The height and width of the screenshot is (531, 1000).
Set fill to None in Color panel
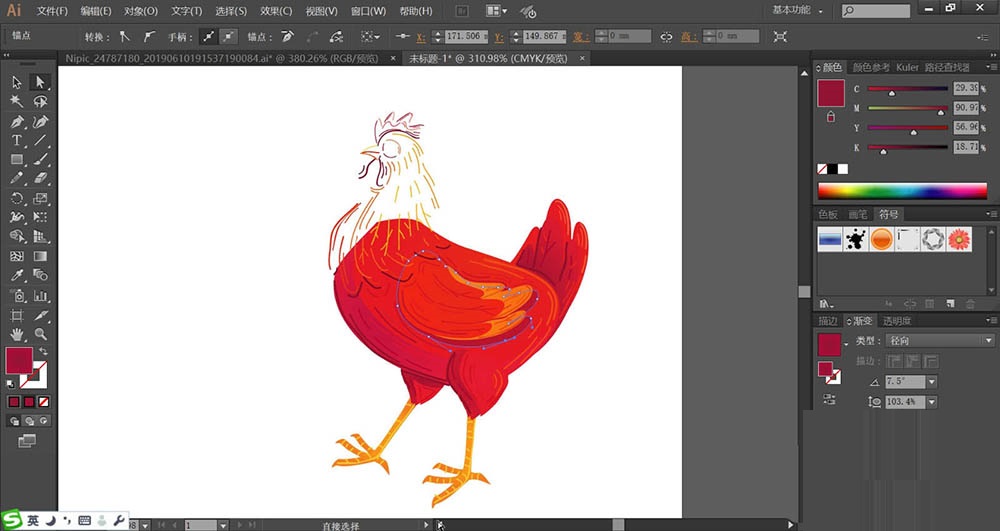pos(823,169)
